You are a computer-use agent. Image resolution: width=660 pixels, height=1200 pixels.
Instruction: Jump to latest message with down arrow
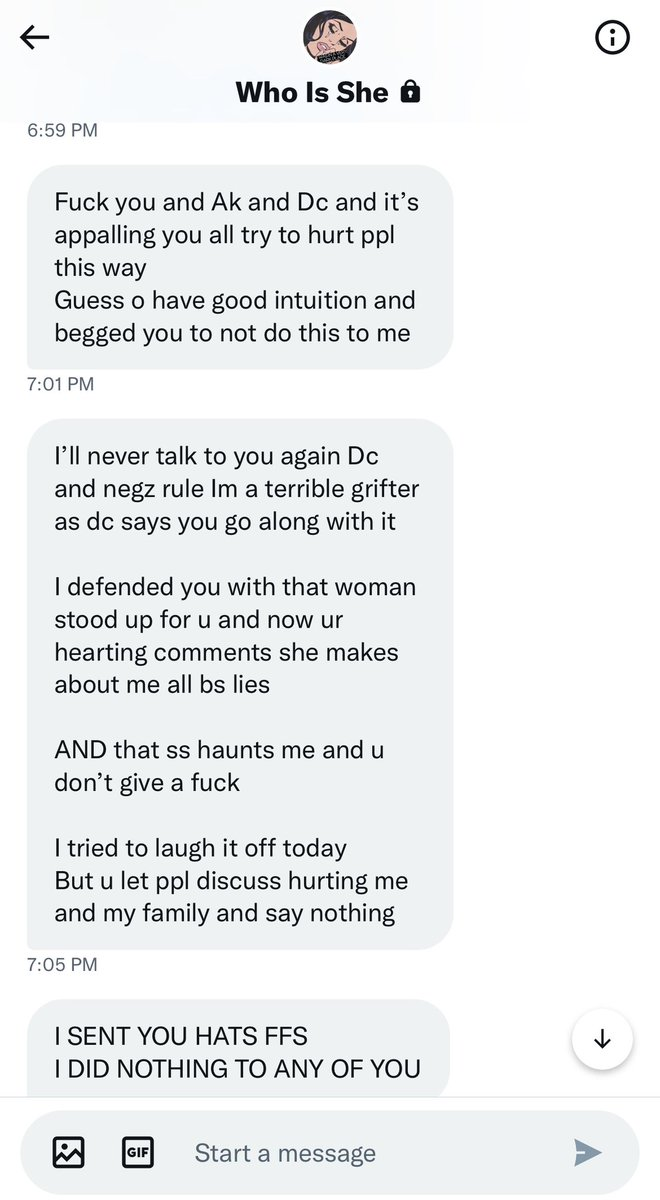click(x=602, y=1039)
